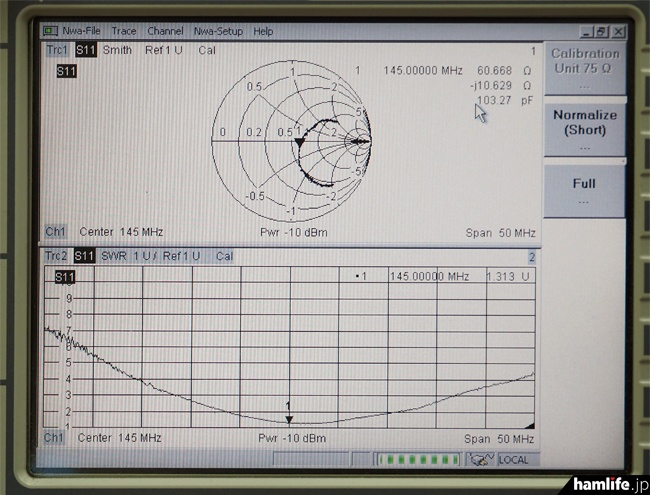The height and width of the screenshot is (495, 650).
Task: Select marker 1 triangle on the Smith chart
Action: (299, 143)
